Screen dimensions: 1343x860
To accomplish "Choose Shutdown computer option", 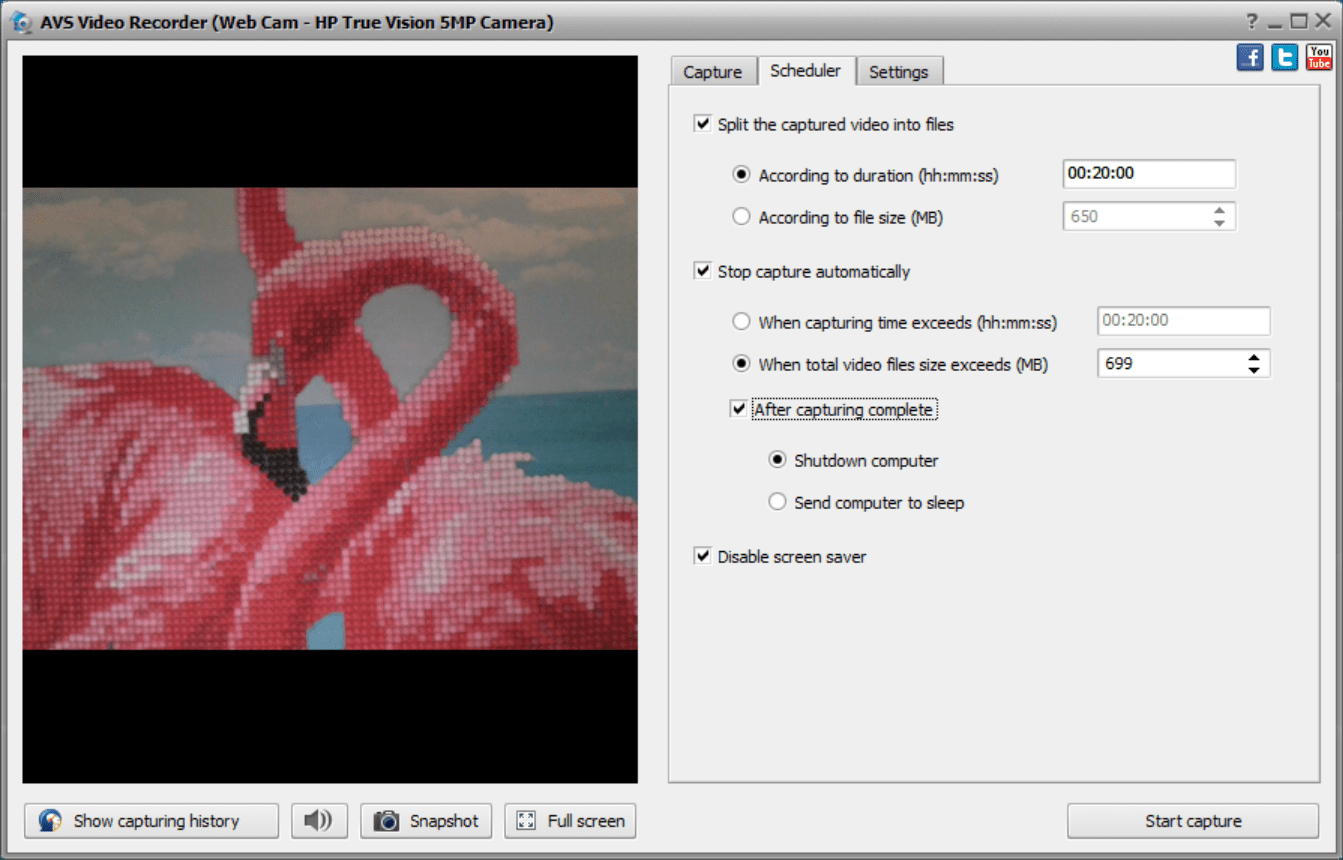I will tap(777, 460).
